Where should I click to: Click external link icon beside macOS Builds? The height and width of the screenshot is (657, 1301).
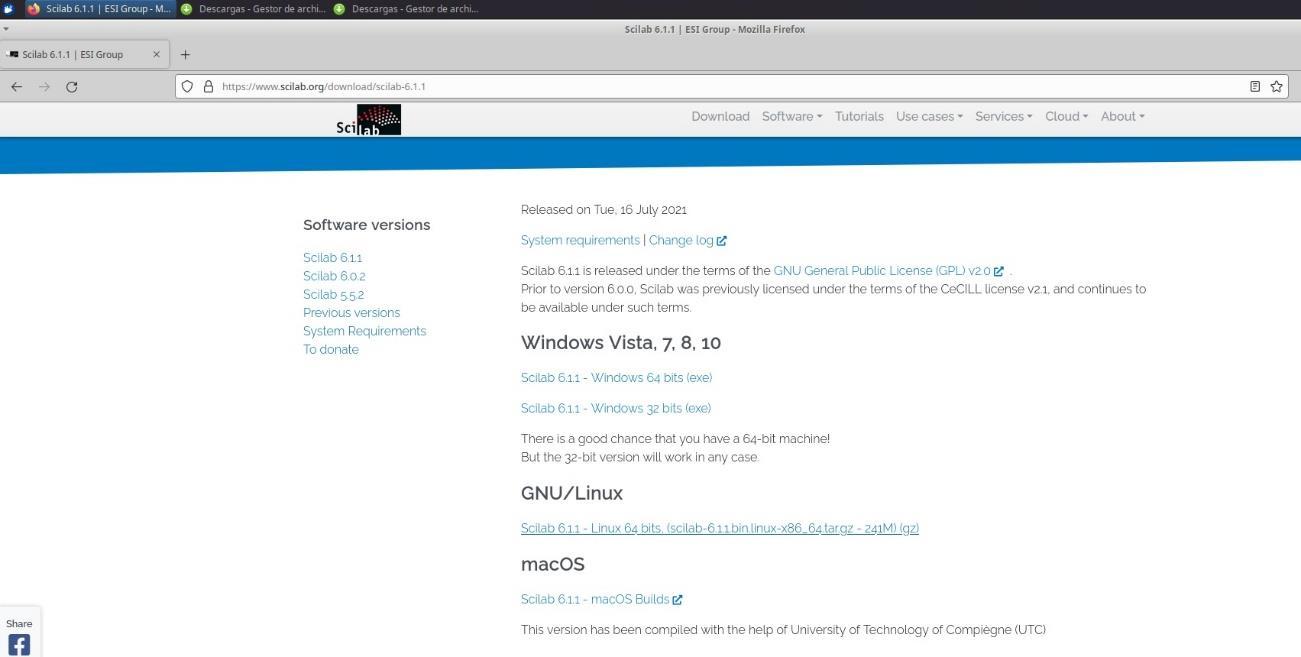coord(677,600)
